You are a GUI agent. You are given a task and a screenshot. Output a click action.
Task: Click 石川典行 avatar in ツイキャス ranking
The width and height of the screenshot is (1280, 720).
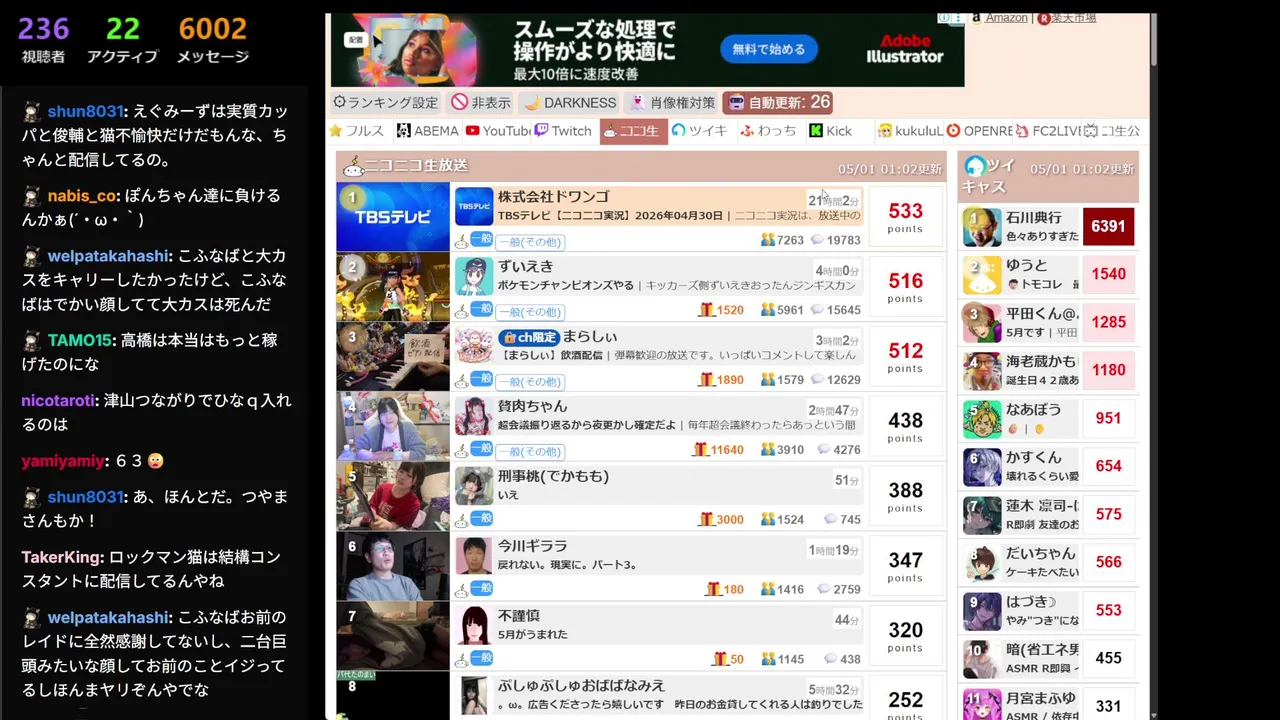point(982,227)
